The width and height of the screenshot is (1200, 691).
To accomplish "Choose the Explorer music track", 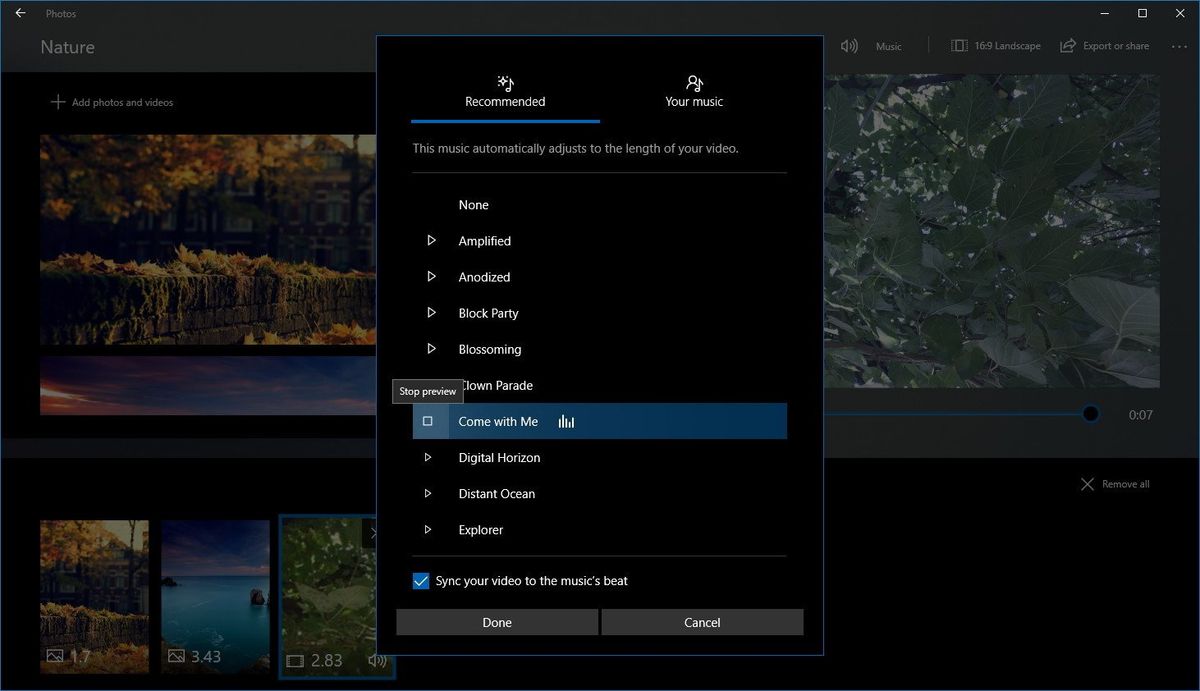I will click(480, 529).
